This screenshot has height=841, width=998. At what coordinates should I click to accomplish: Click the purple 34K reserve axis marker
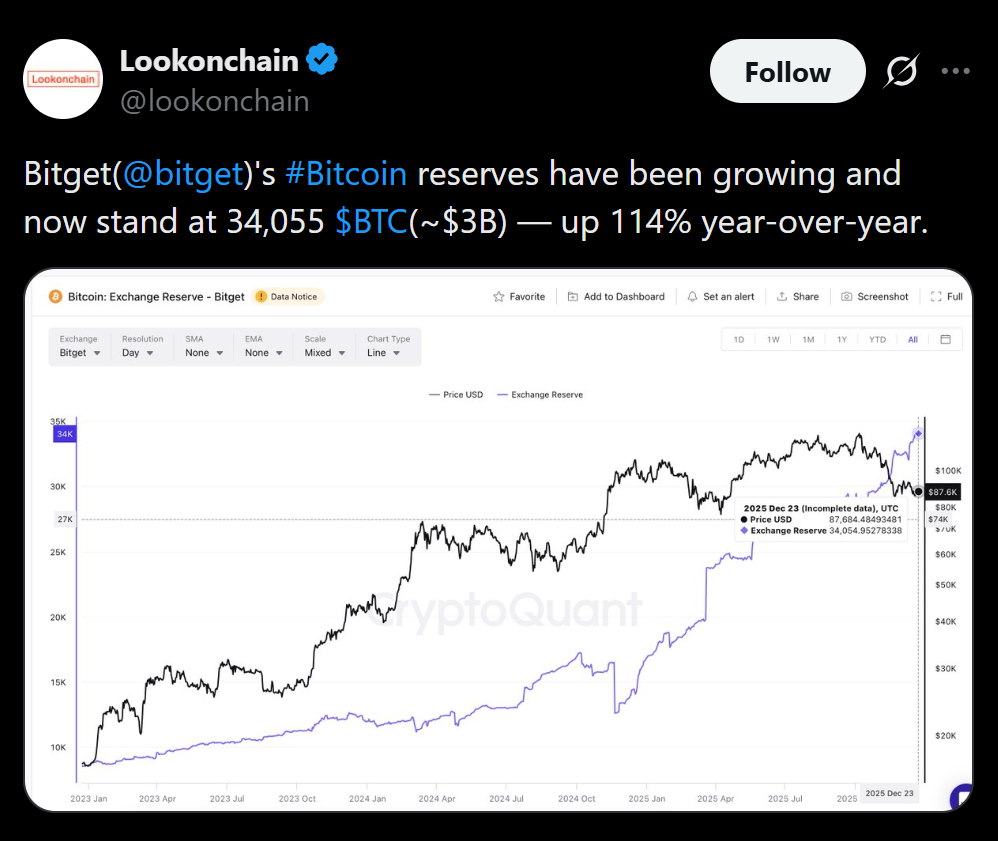pyautogui.click(x=65, y=434)
